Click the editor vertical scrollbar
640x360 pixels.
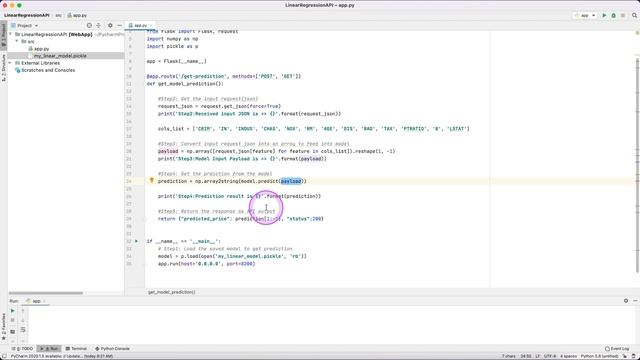(638, 165)
